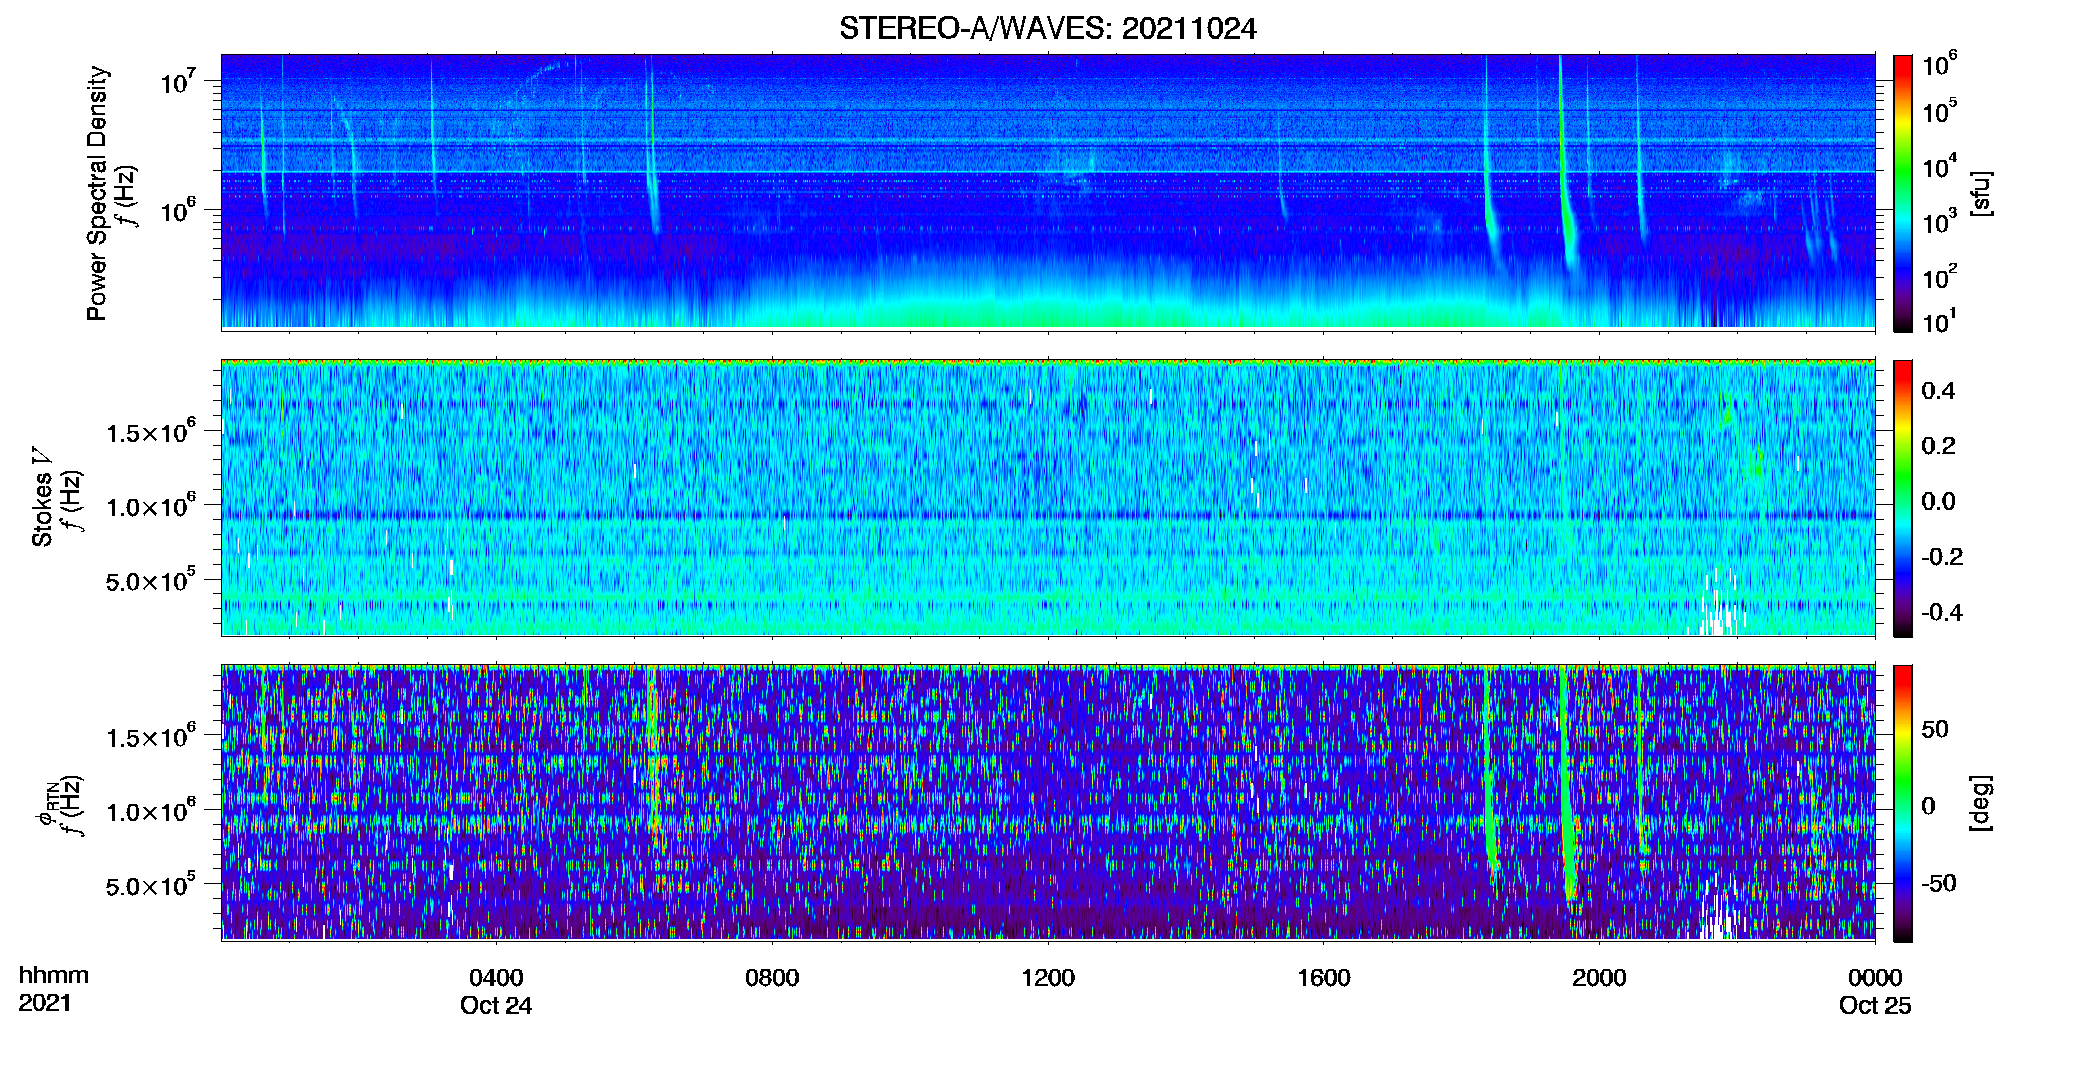
Task: Click the "1600" time tick label
Action: point(1324,977)
